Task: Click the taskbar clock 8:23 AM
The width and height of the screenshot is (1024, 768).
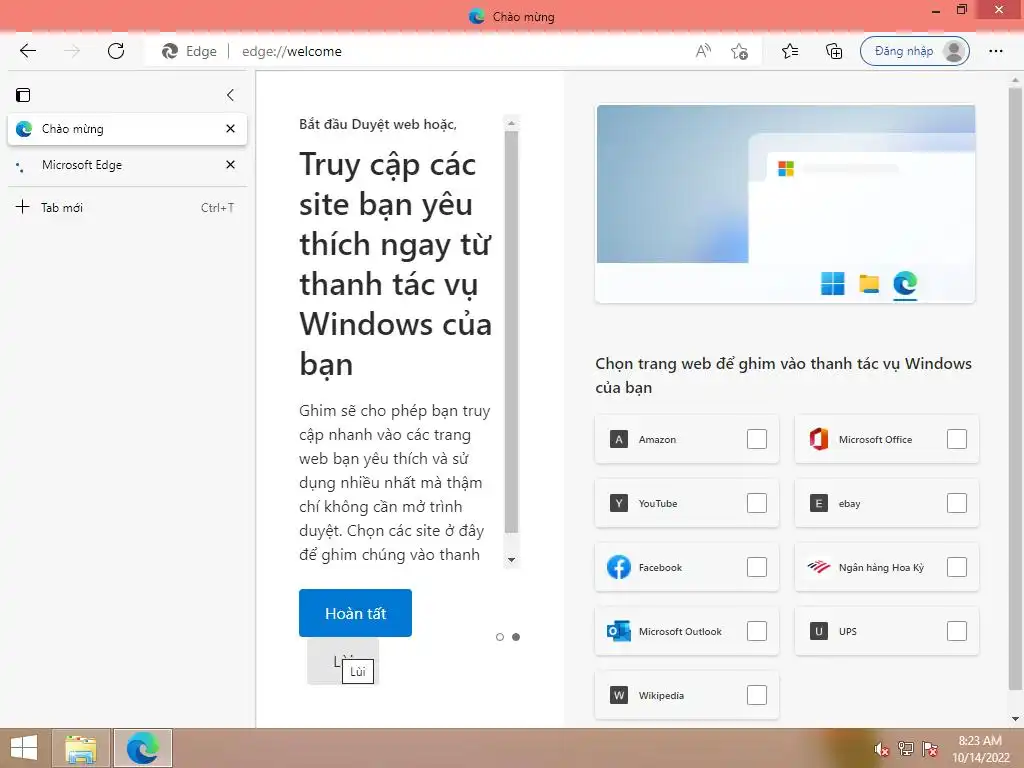Action: [980, 741]
